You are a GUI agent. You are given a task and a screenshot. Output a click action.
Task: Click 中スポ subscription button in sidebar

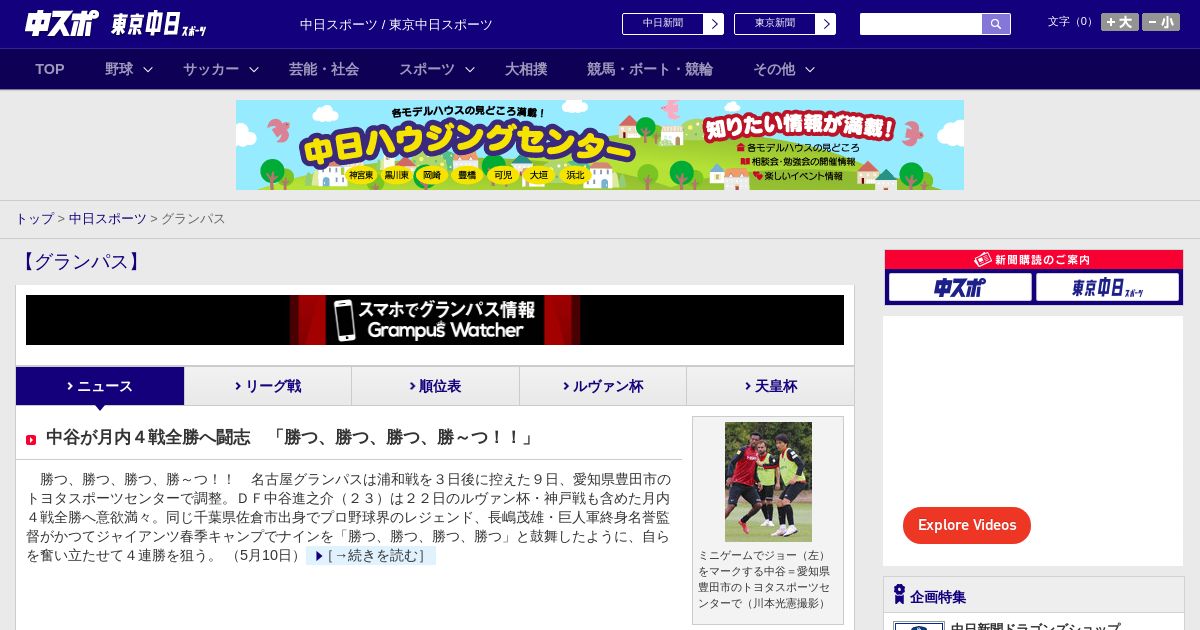tap(960, 288)
